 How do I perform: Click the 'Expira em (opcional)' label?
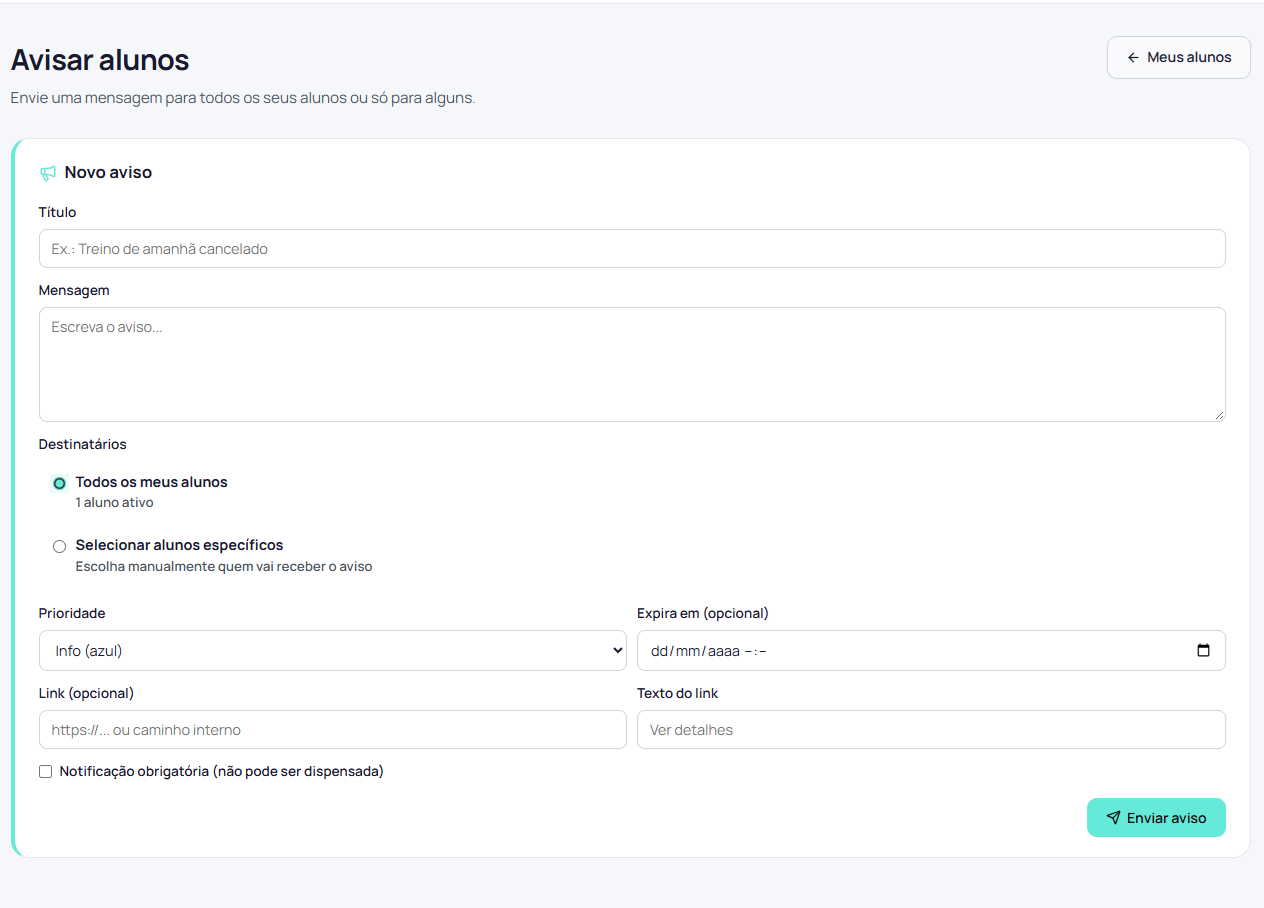click(703, 613)
